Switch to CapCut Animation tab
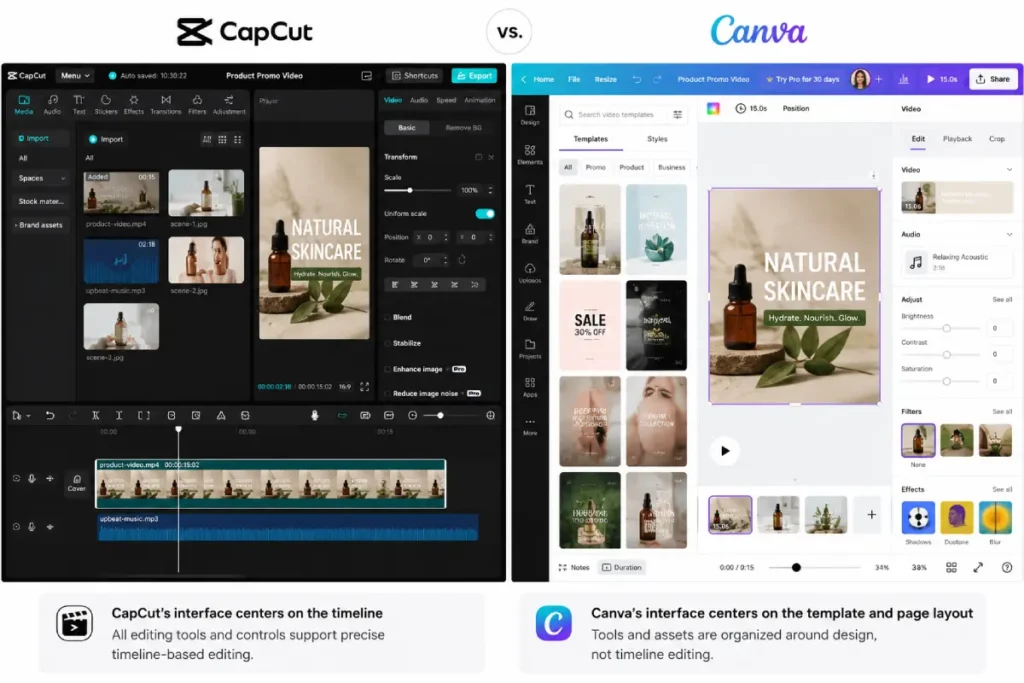 pos(479,101)
